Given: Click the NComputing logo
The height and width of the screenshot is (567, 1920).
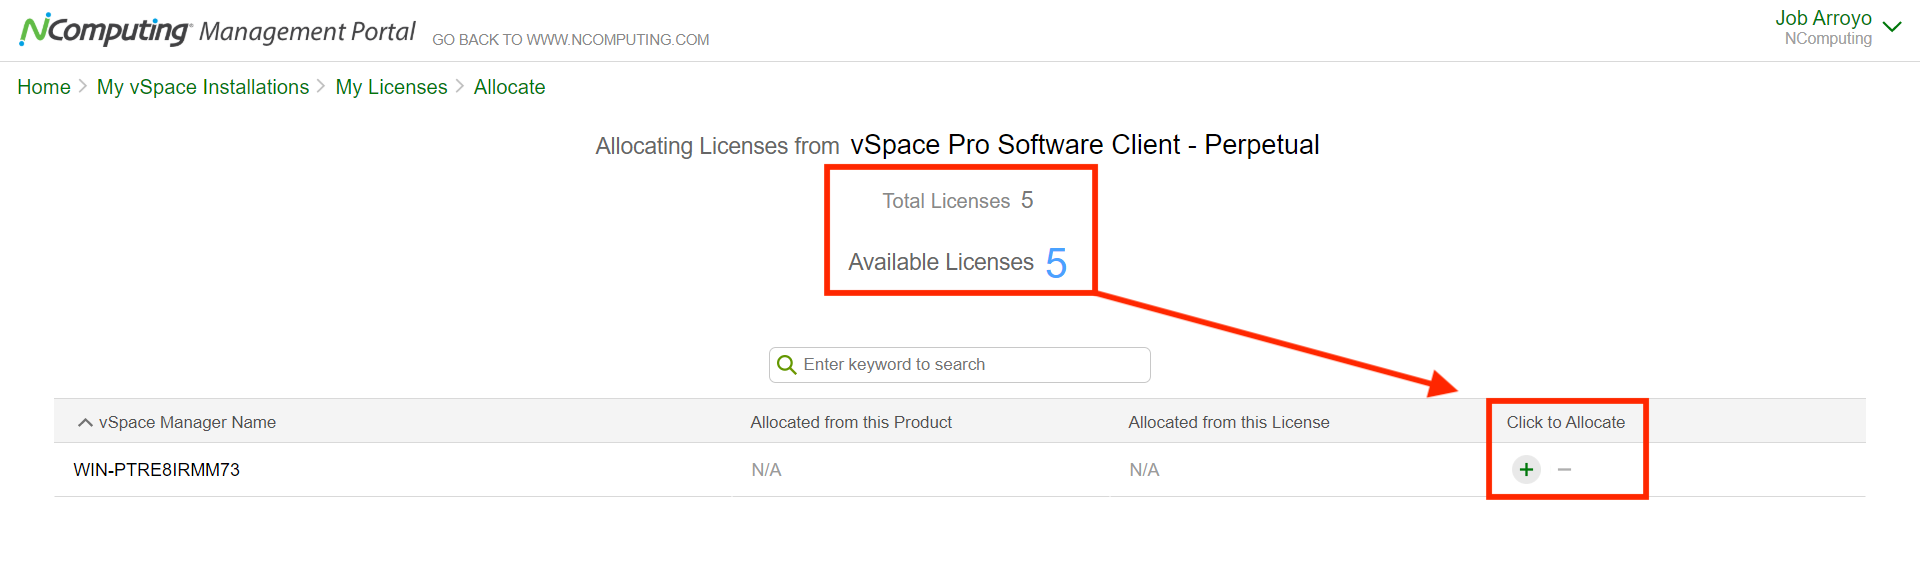Looking at the screenshot, I should 105,30.
